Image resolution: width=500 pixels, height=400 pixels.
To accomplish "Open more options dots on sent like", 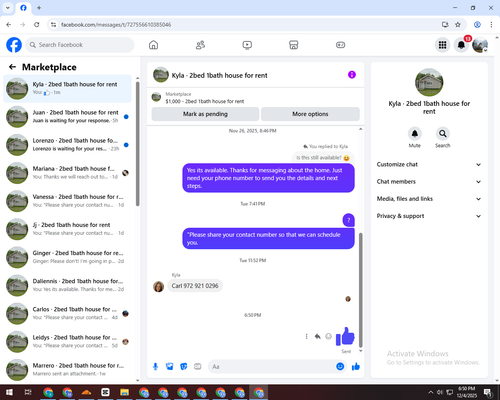I will click(x=306, y=336).
